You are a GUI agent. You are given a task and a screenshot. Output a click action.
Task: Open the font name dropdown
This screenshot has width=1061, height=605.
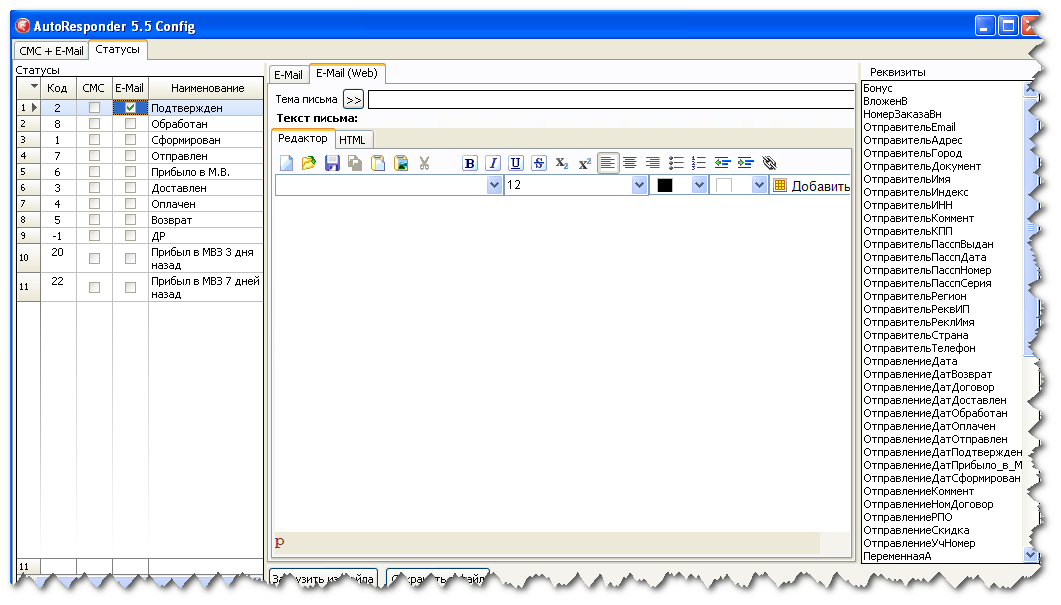(x=494, y=185)
